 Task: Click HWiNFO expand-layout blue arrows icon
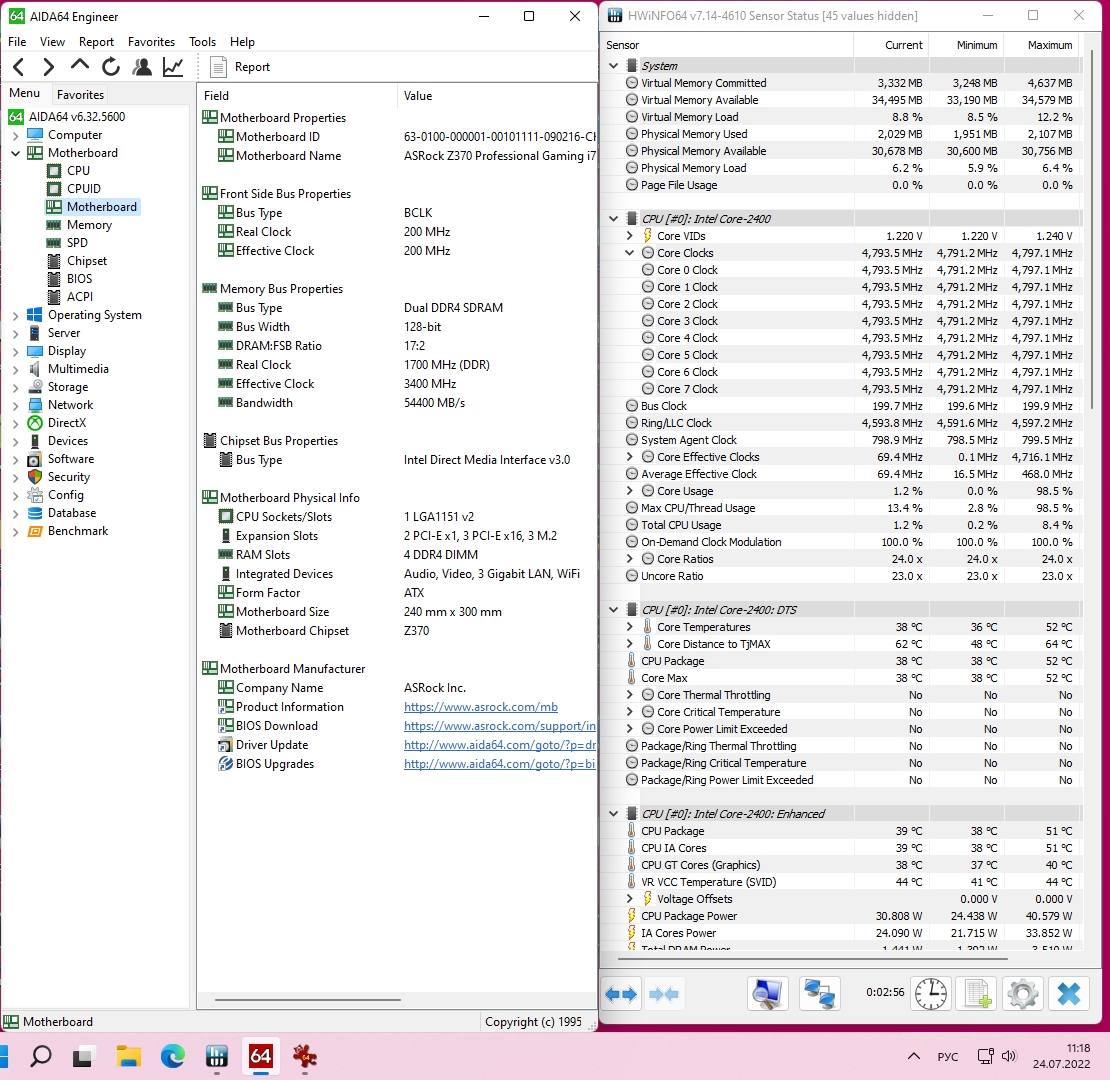click(x=621, y=994)
